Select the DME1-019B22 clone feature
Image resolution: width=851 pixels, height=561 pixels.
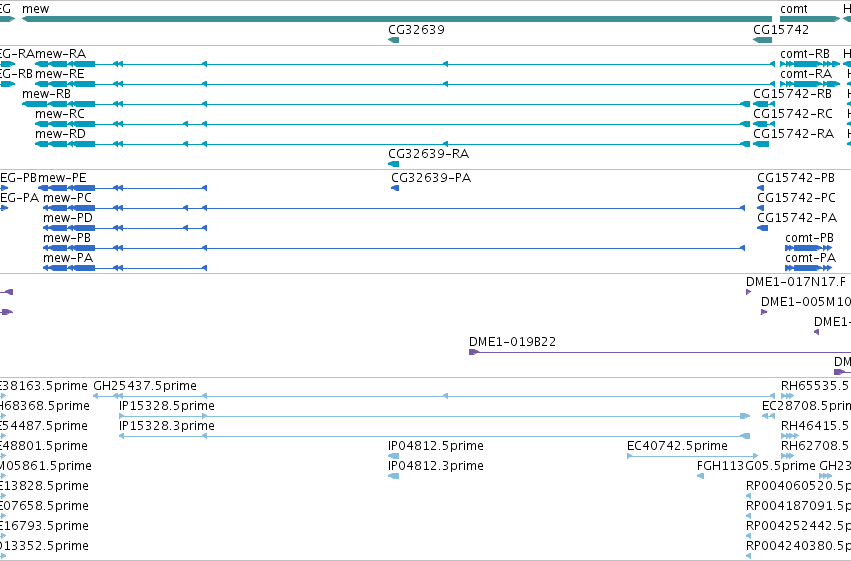[660, 352]
